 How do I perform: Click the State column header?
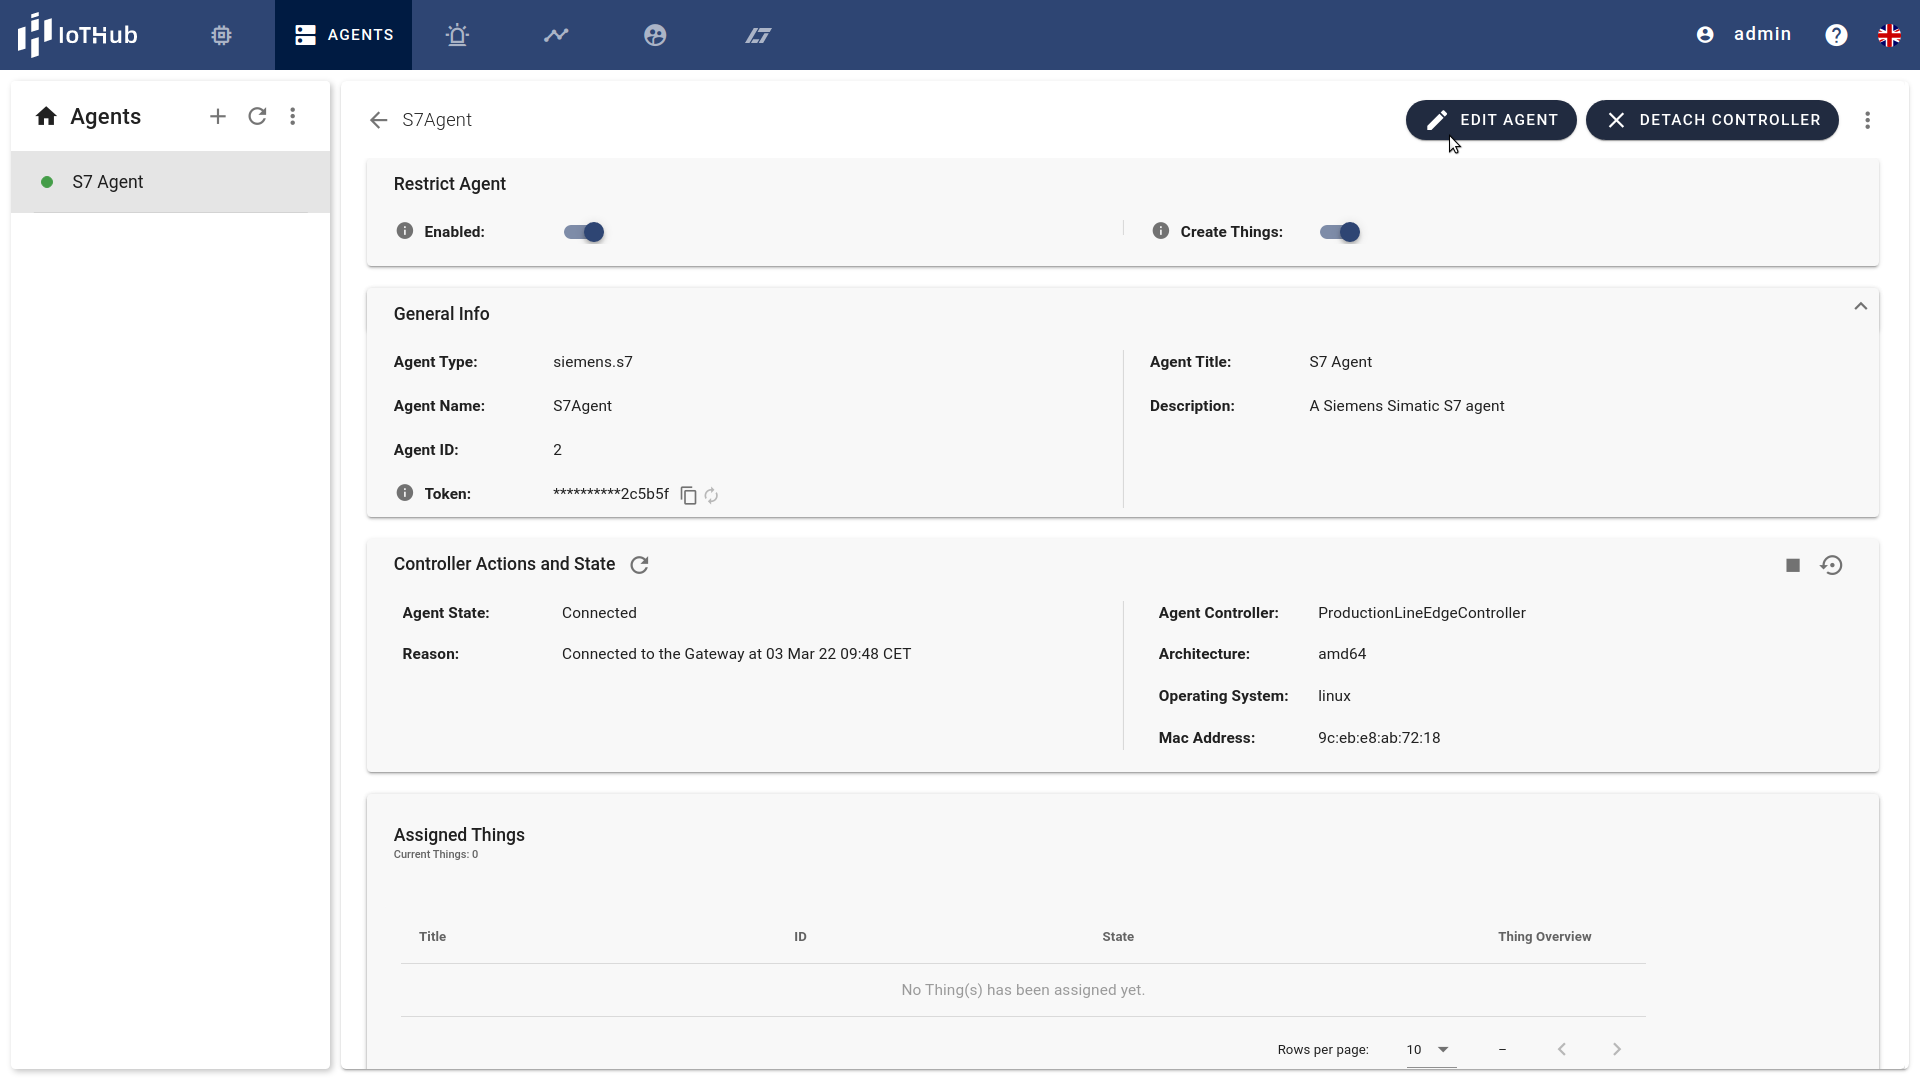pyautogui.click(x=1118, y=937)
